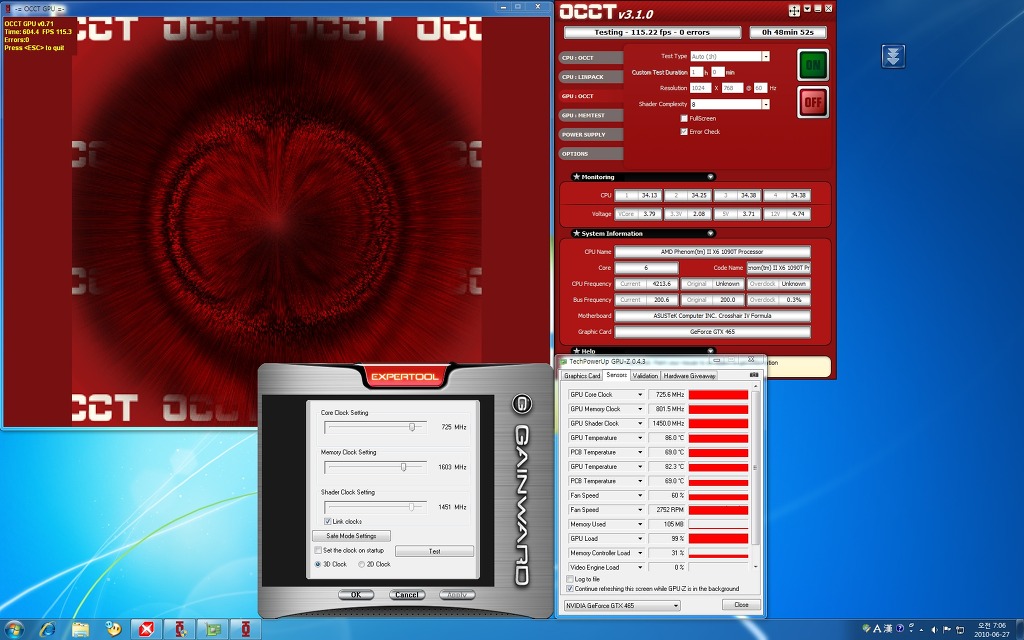Viewport: 1024px width, 640px height.
Task: Click the tray volume speaker icon
Action: coord(935,630)
